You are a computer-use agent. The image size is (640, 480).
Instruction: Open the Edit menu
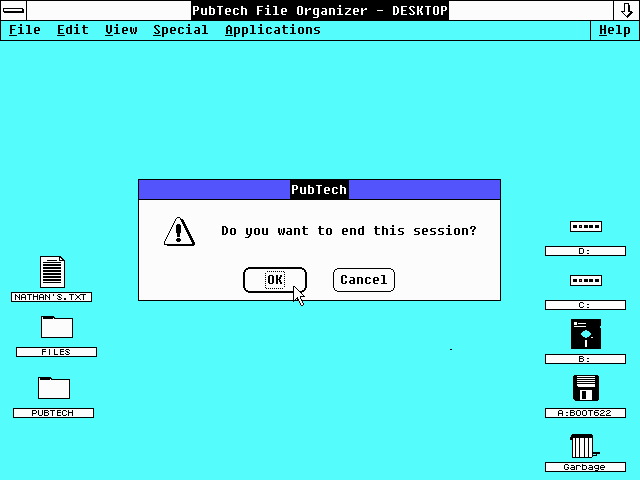coord(73,30)
